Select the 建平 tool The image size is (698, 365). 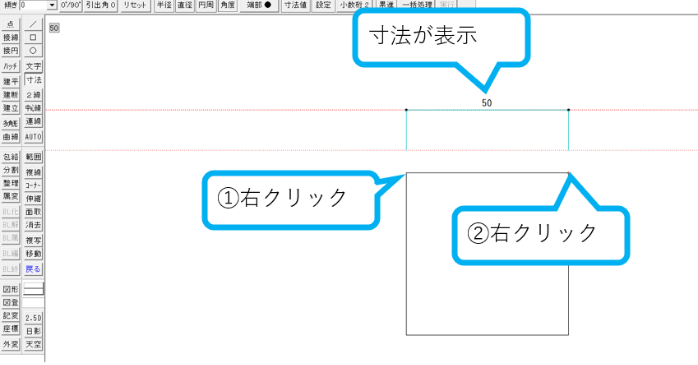tap(11, 81)
